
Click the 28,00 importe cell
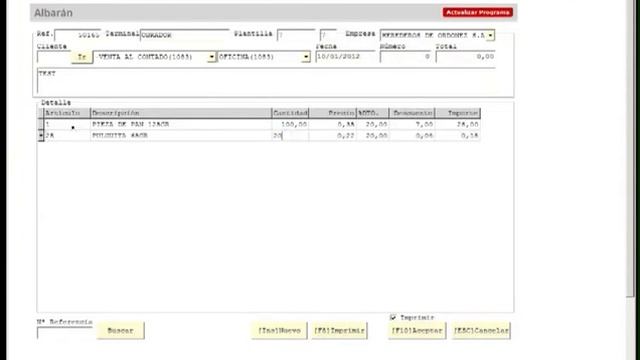pos(458,124)
